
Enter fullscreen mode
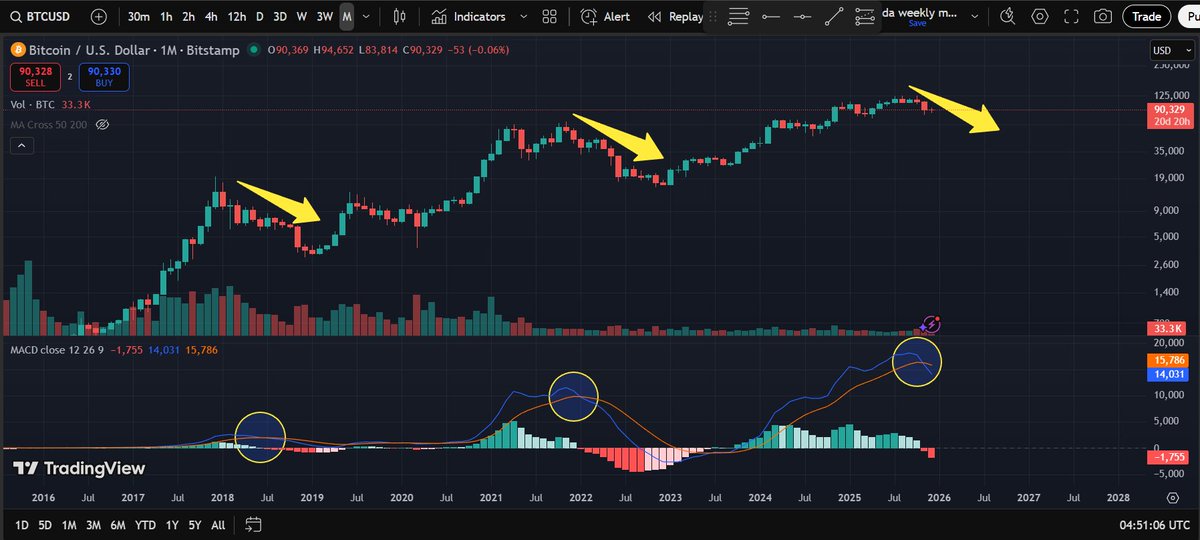coord(1071,17)
